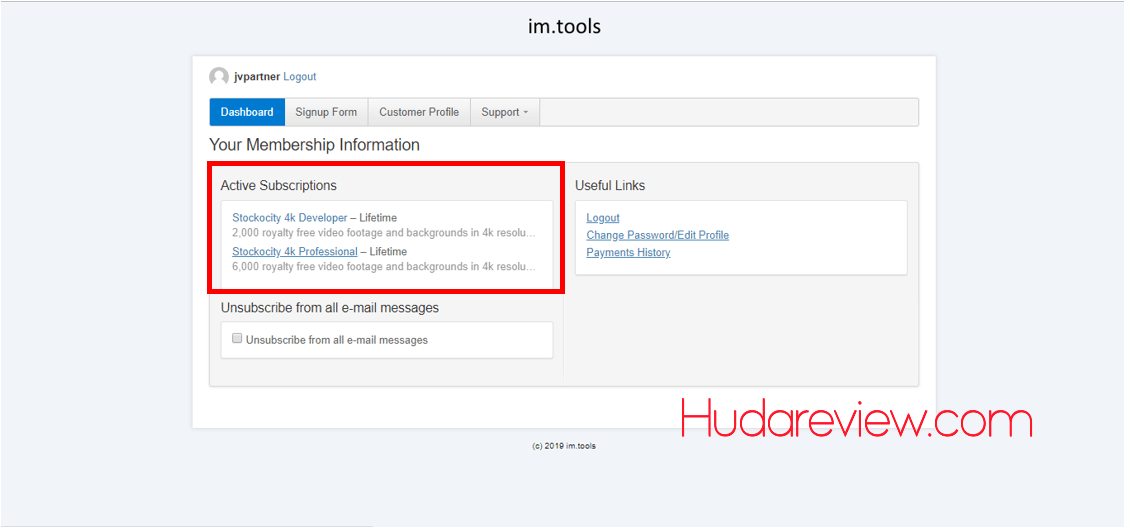Open the Change Password/Edit Profile link
This screenshot has width=1126, height=529.
[x=657, y=235]
